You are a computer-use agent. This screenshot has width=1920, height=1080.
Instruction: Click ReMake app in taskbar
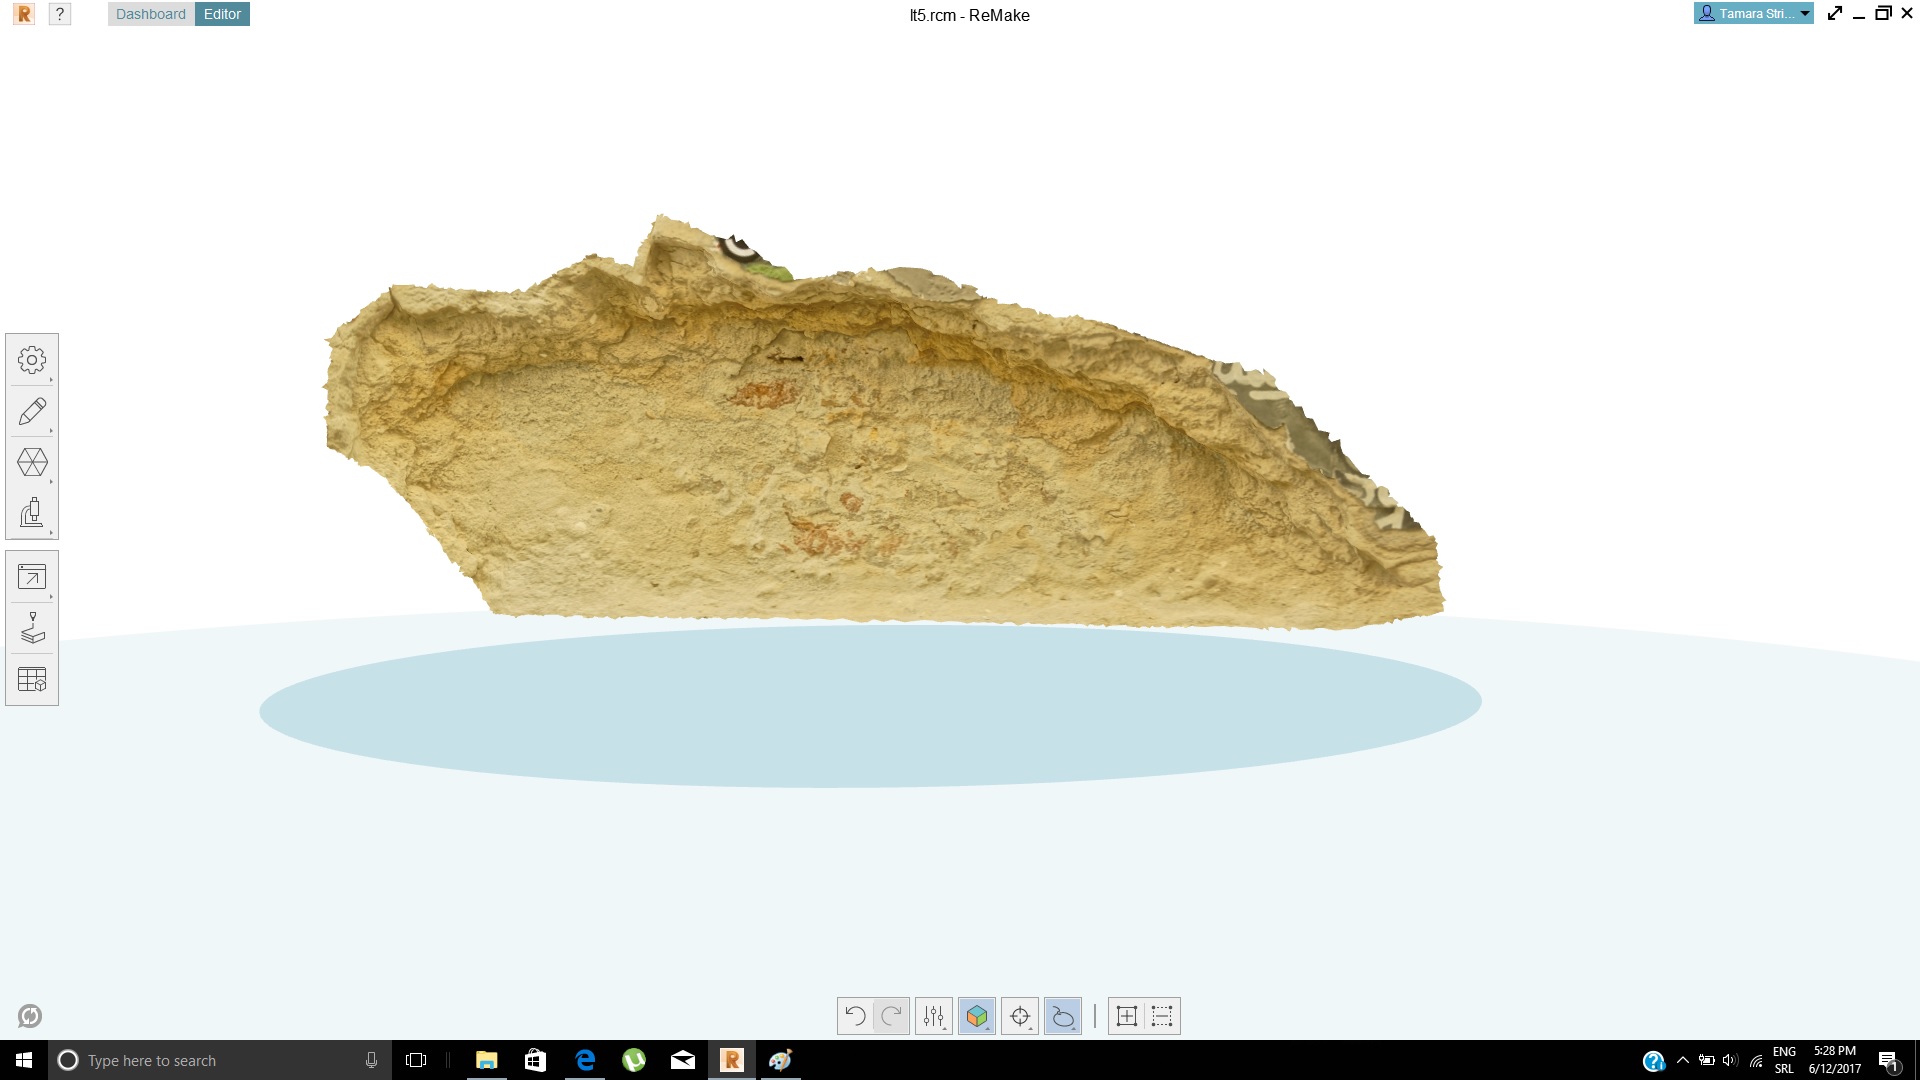click(x=732, y=1060)
